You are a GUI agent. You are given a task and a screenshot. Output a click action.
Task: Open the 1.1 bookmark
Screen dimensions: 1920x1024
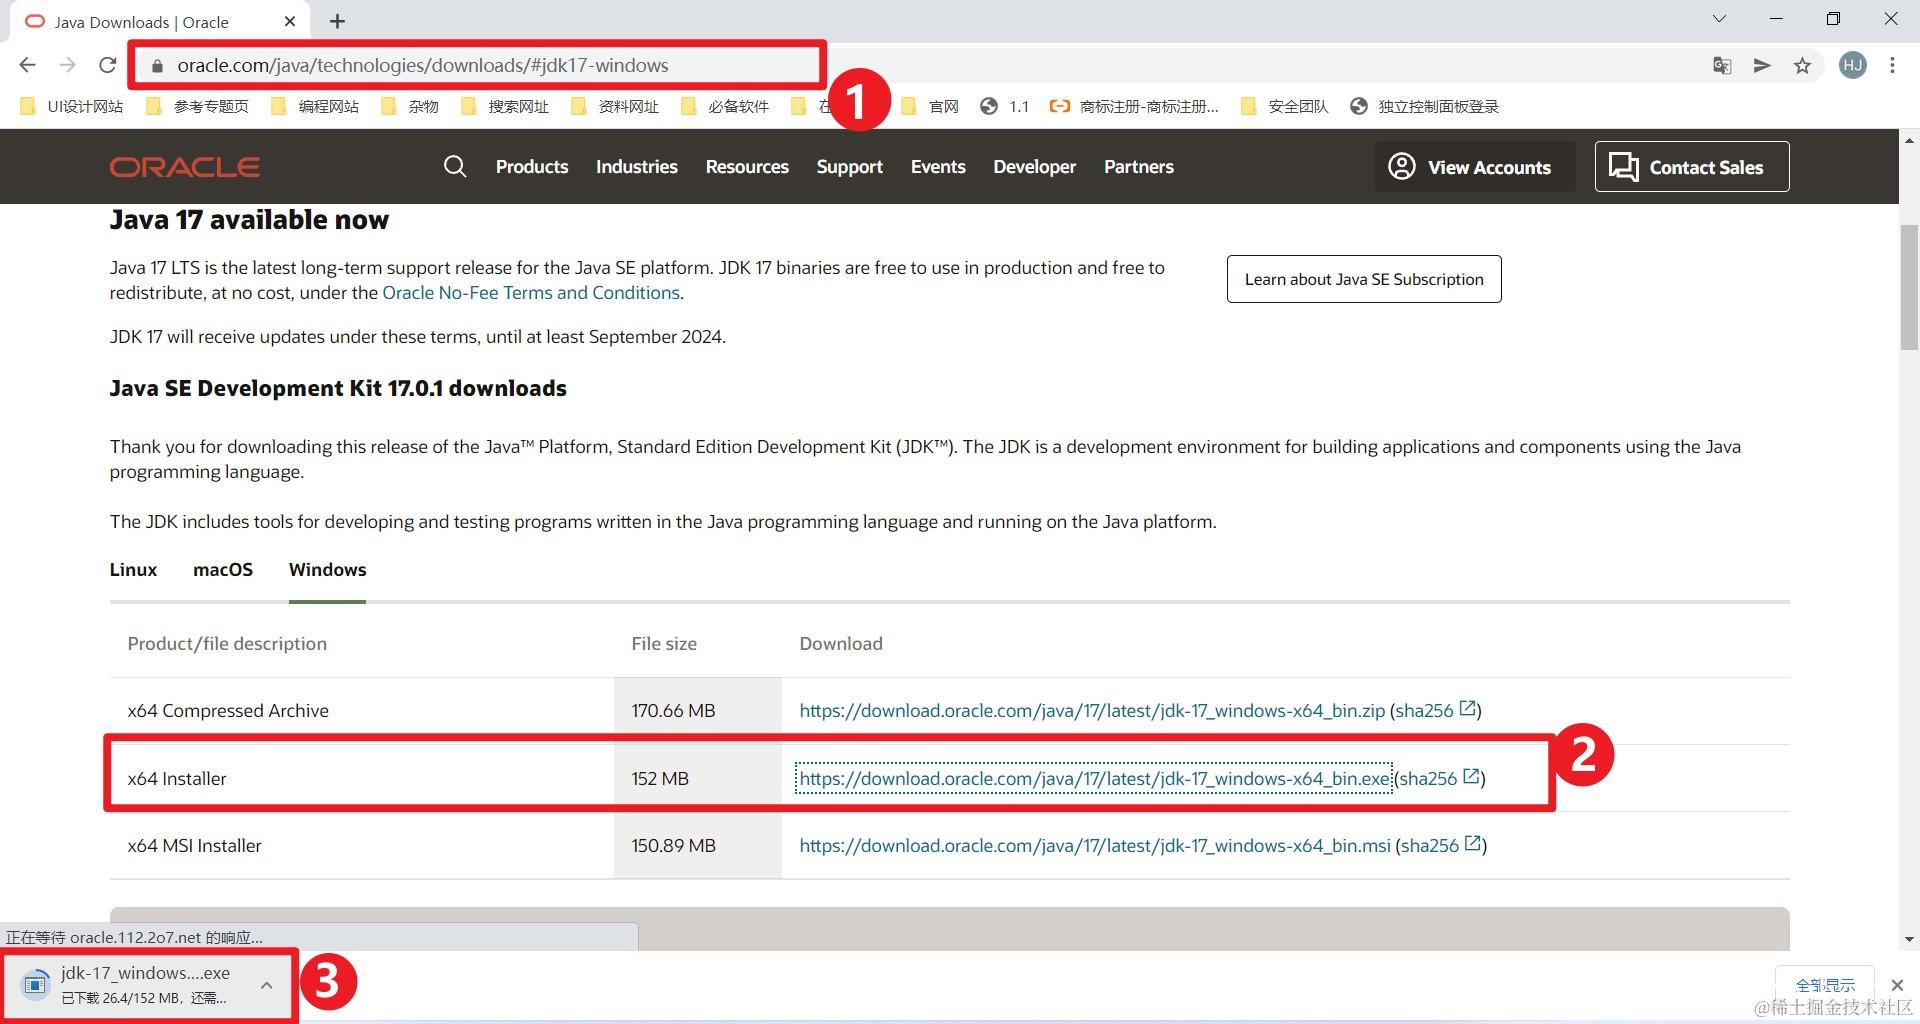[1005, 106]
